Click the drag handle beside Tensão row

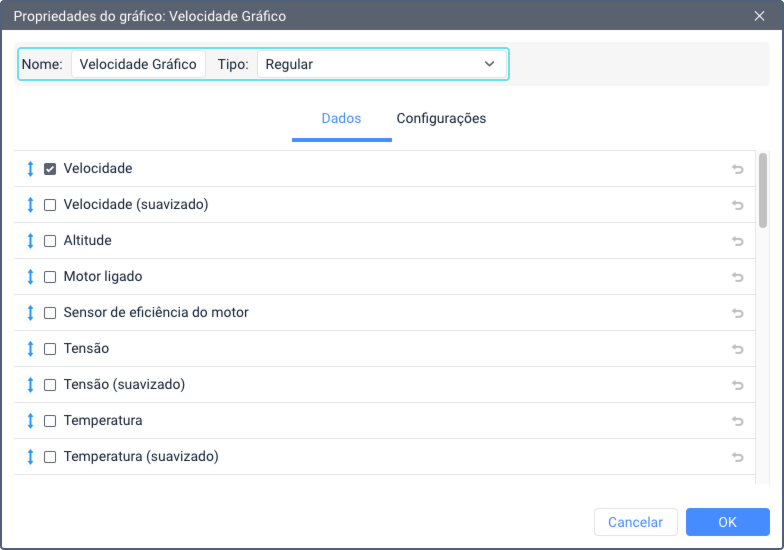coord(30,349)
